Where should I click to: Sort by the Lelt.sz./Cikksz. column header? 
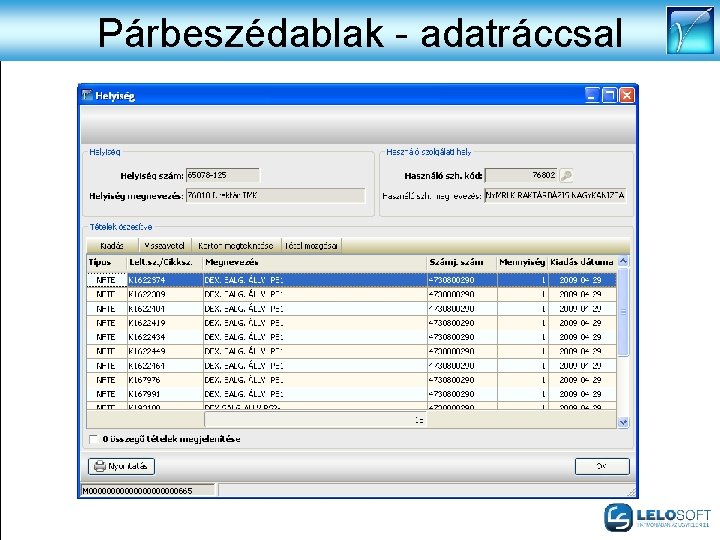[165, 263]
